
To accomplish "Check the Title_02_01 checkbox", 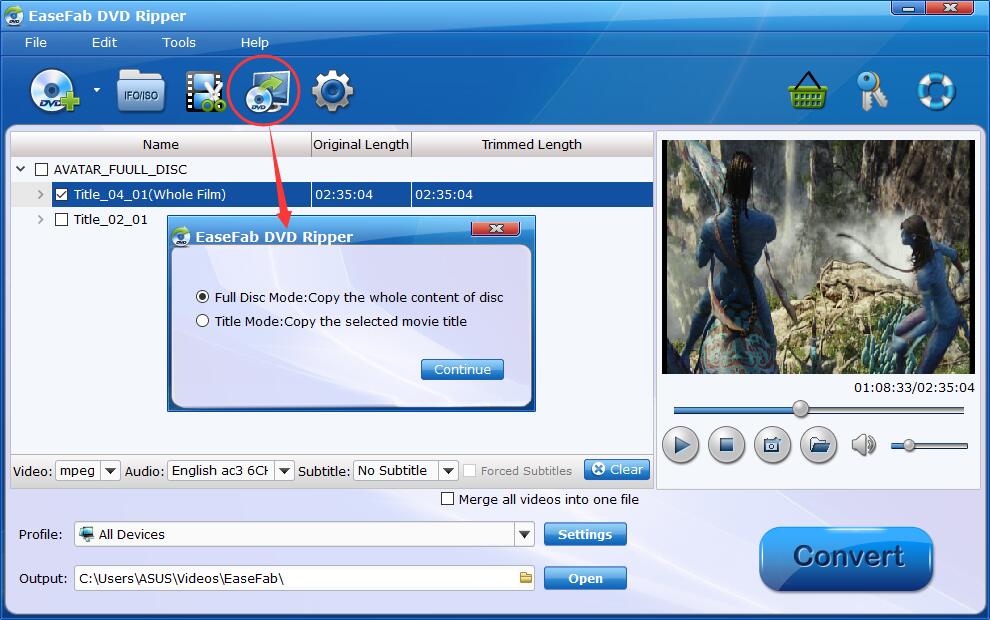I will 61,220.
